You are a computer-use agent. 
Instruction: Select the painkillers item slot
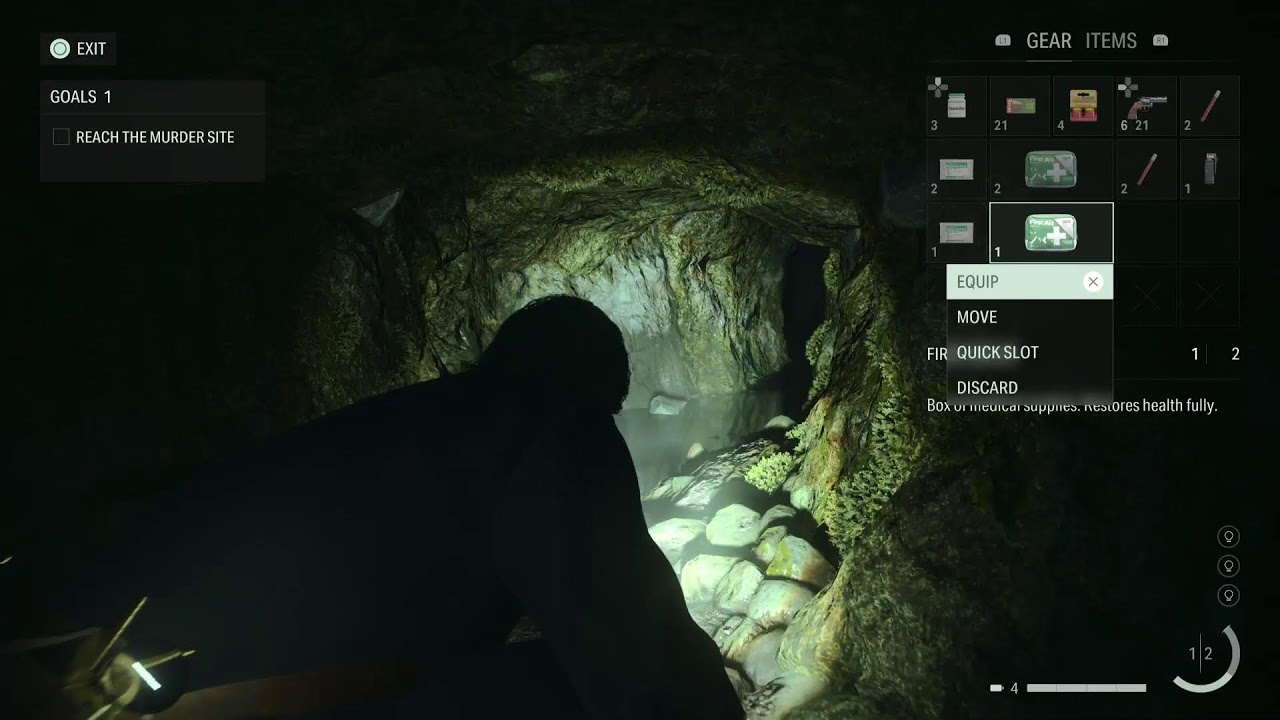point(957,106)
